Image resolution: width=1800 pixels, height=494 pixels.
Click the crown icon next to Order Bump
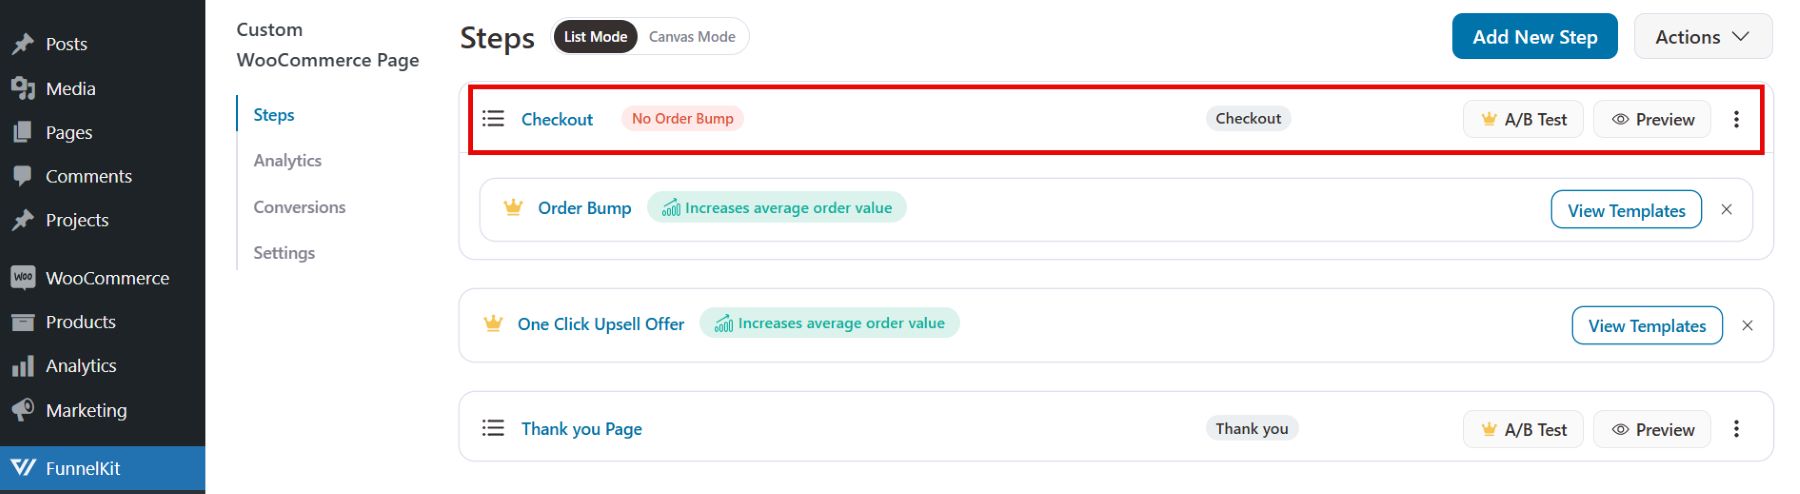[x=513, y=208]
